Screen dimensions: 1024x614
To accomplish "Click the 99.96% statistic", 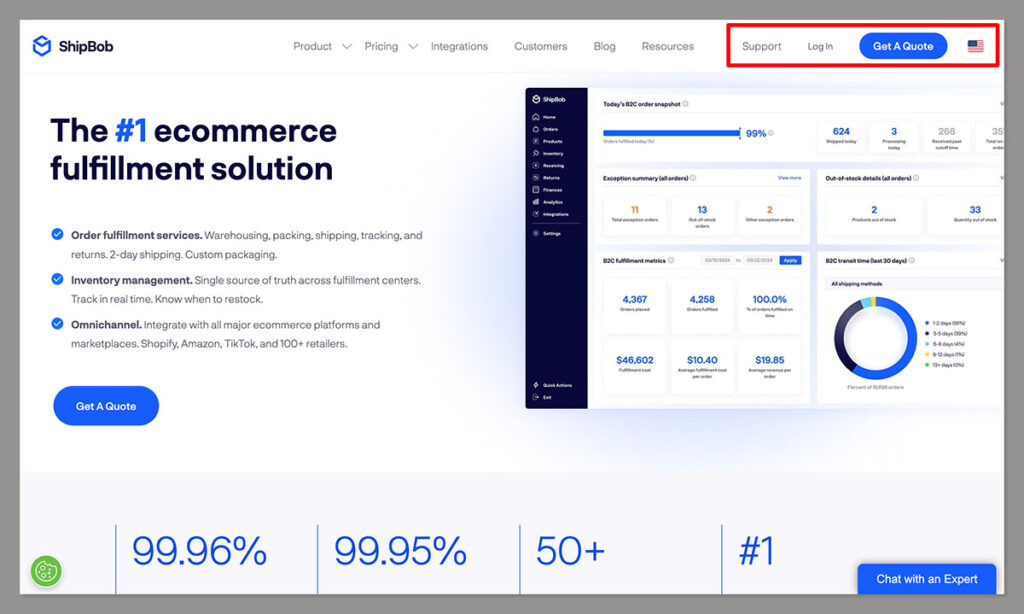I will click(200, 551).
